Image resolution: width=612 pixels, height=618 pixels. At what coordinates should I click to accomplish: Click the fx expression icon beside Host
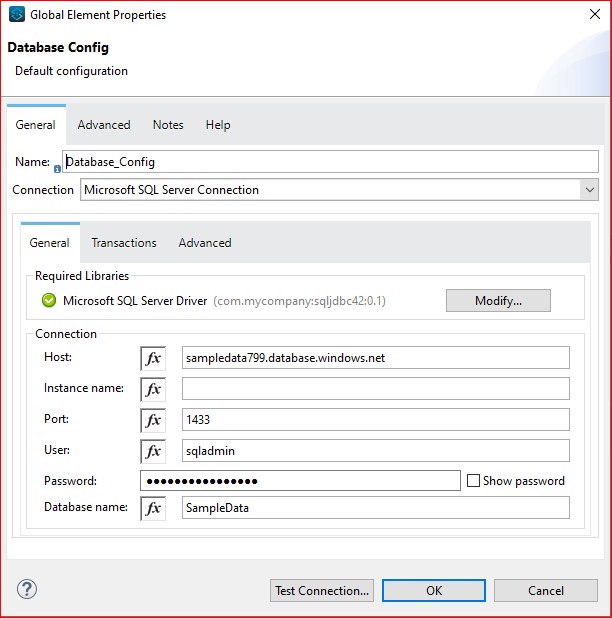click(153, 358)
